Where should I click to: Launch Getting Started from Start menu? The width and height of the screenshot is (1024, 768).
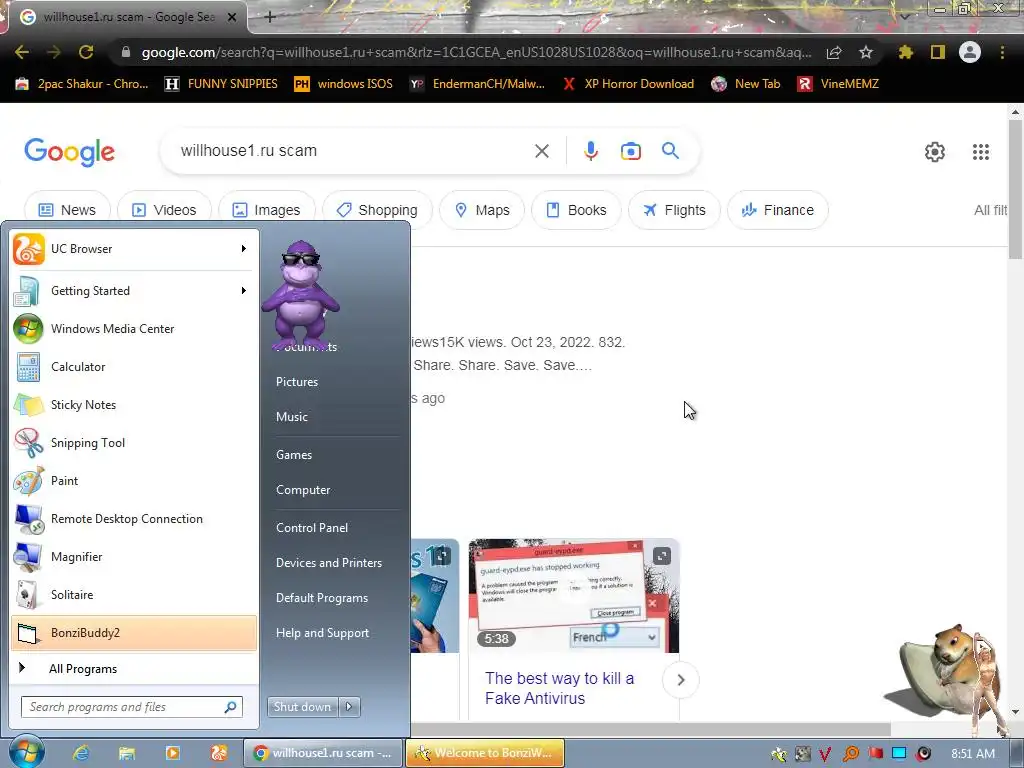pos(134,291)
